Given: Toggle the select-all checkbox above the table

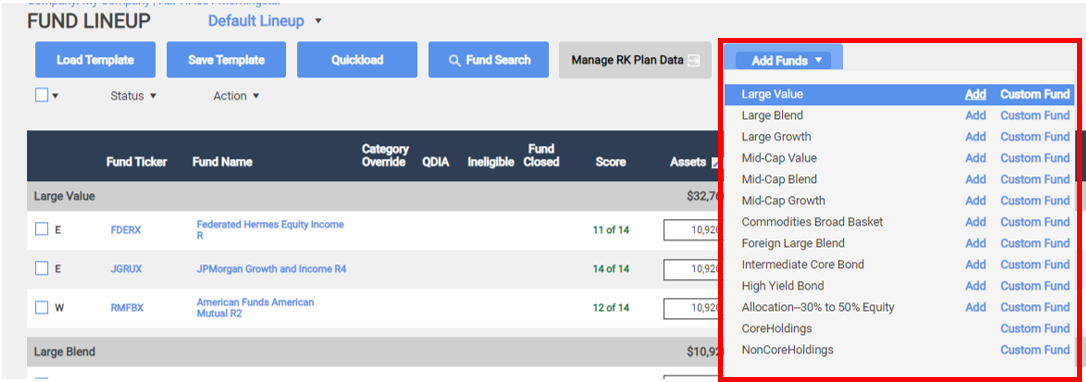Looking at the screenshot, I should tap(42, 96).
